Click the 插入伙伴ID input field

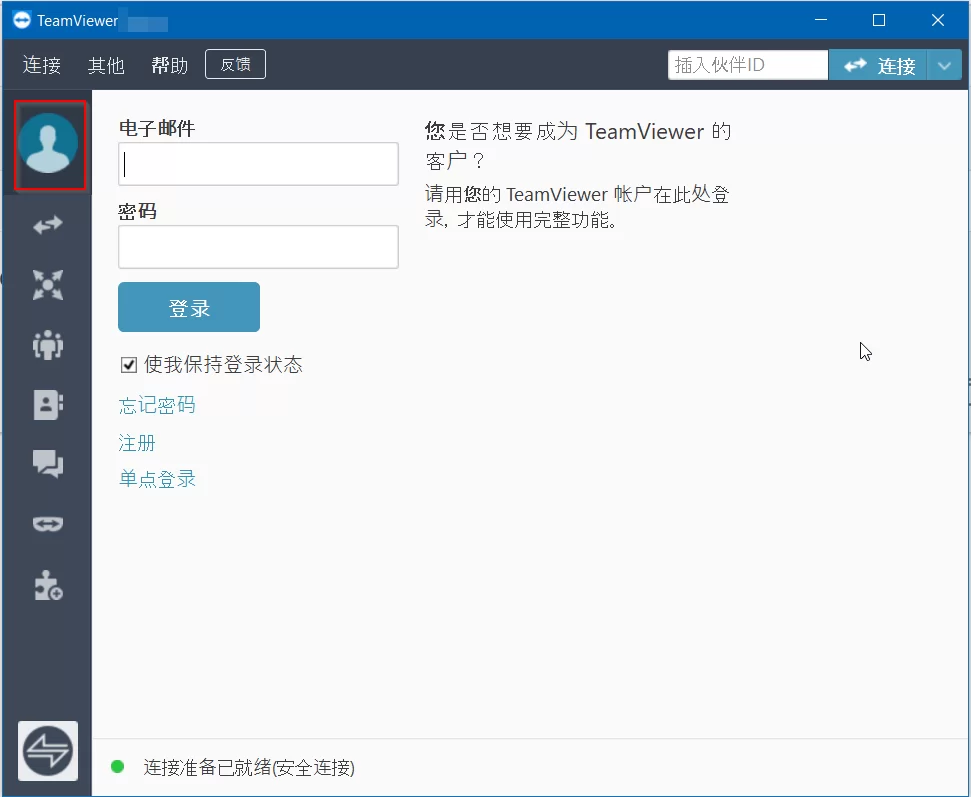[747, 64]
